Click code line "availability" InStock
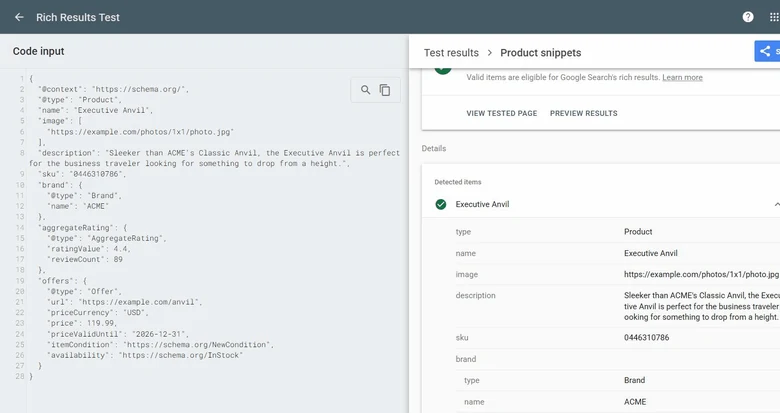780x413 pixels. tap(145, 355)
